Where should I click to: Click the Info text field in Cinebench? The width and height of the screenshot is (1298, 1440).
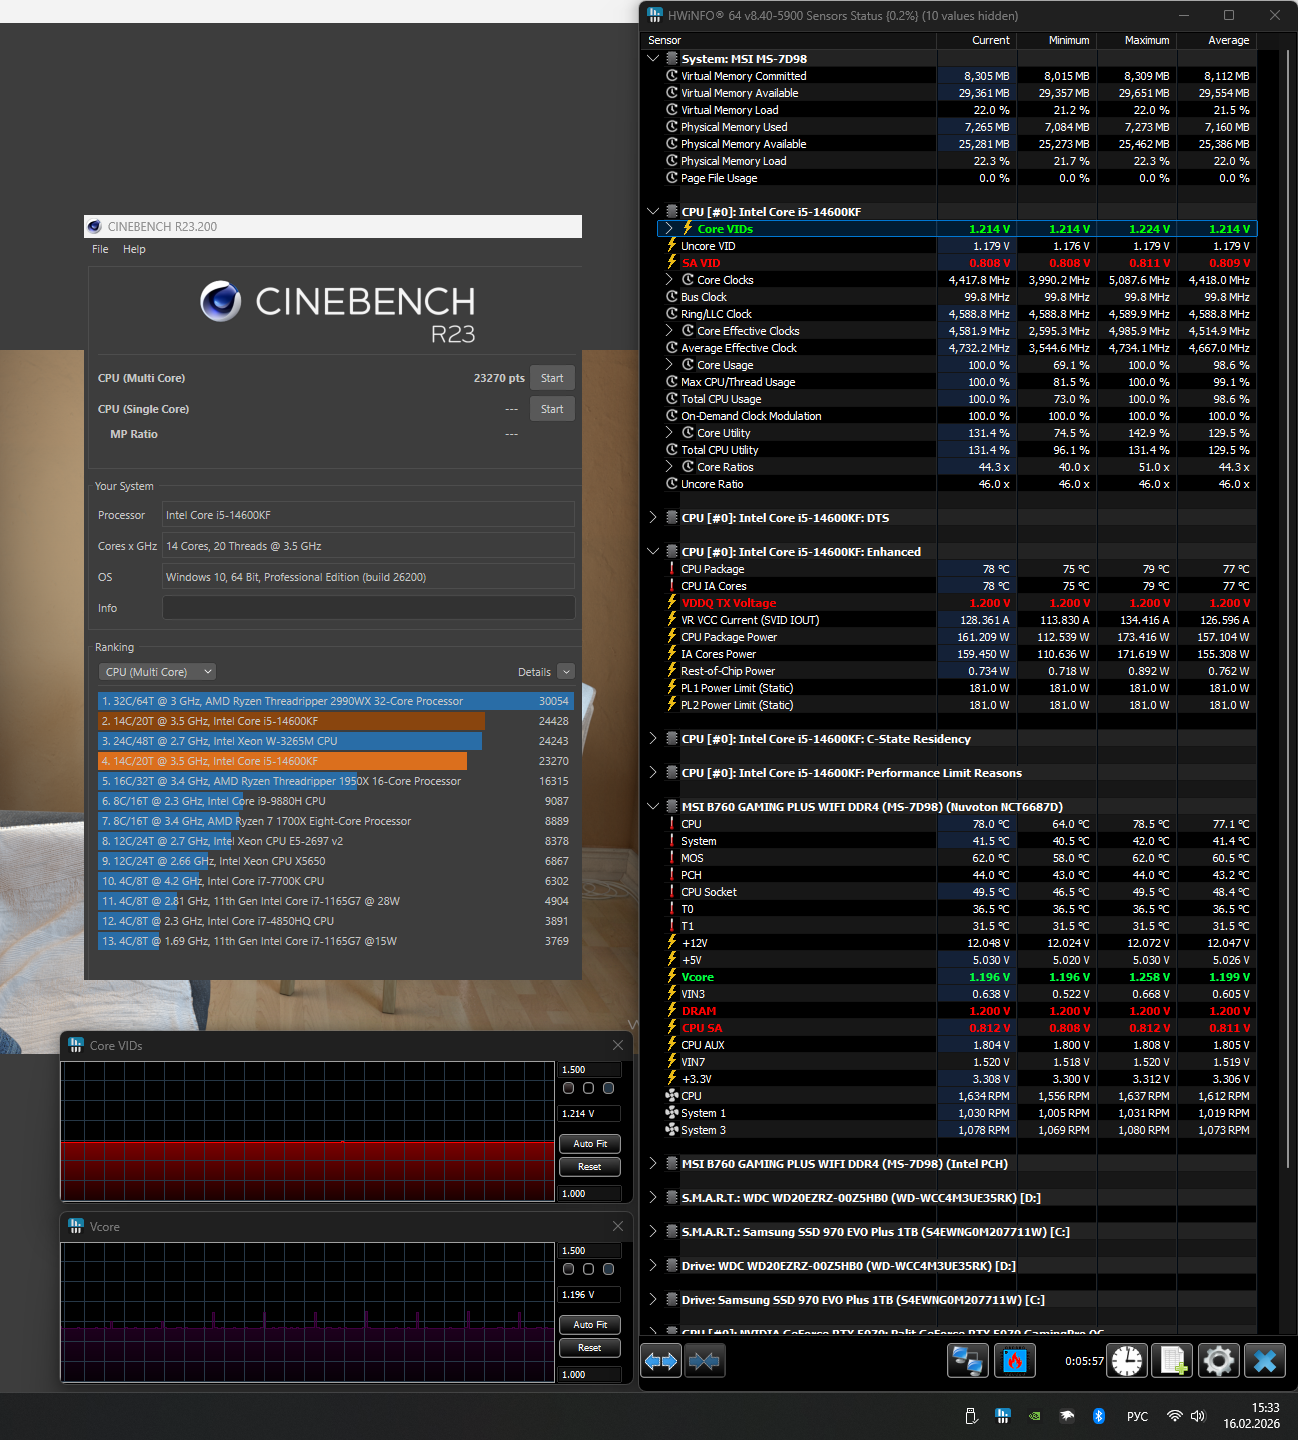click(368, 608)
